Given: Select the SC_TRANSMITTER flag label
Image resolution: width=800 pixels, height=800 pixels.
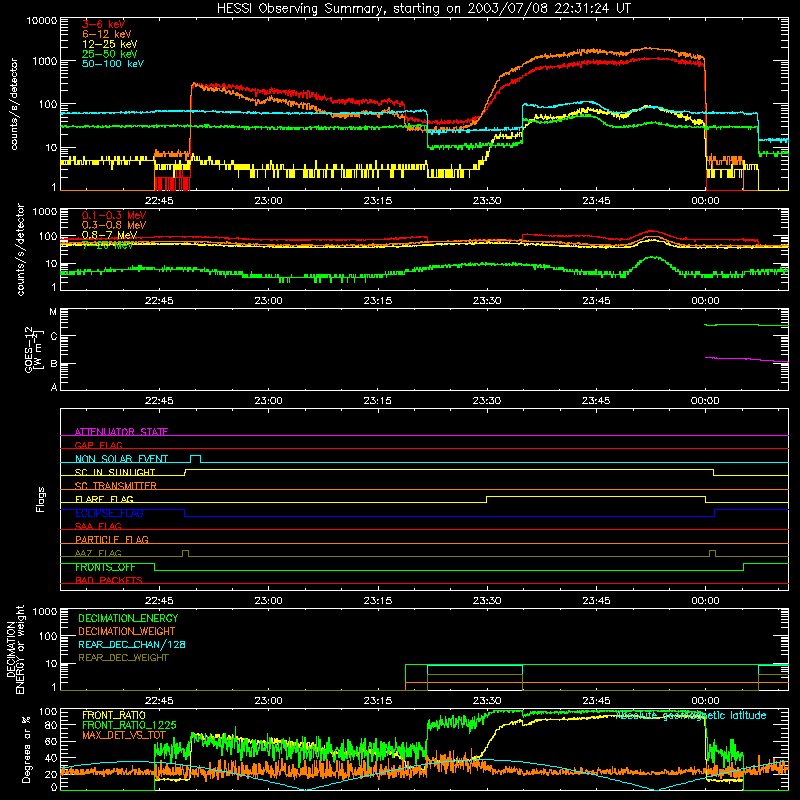Looking at the screenshot, I should click(116, 486).
